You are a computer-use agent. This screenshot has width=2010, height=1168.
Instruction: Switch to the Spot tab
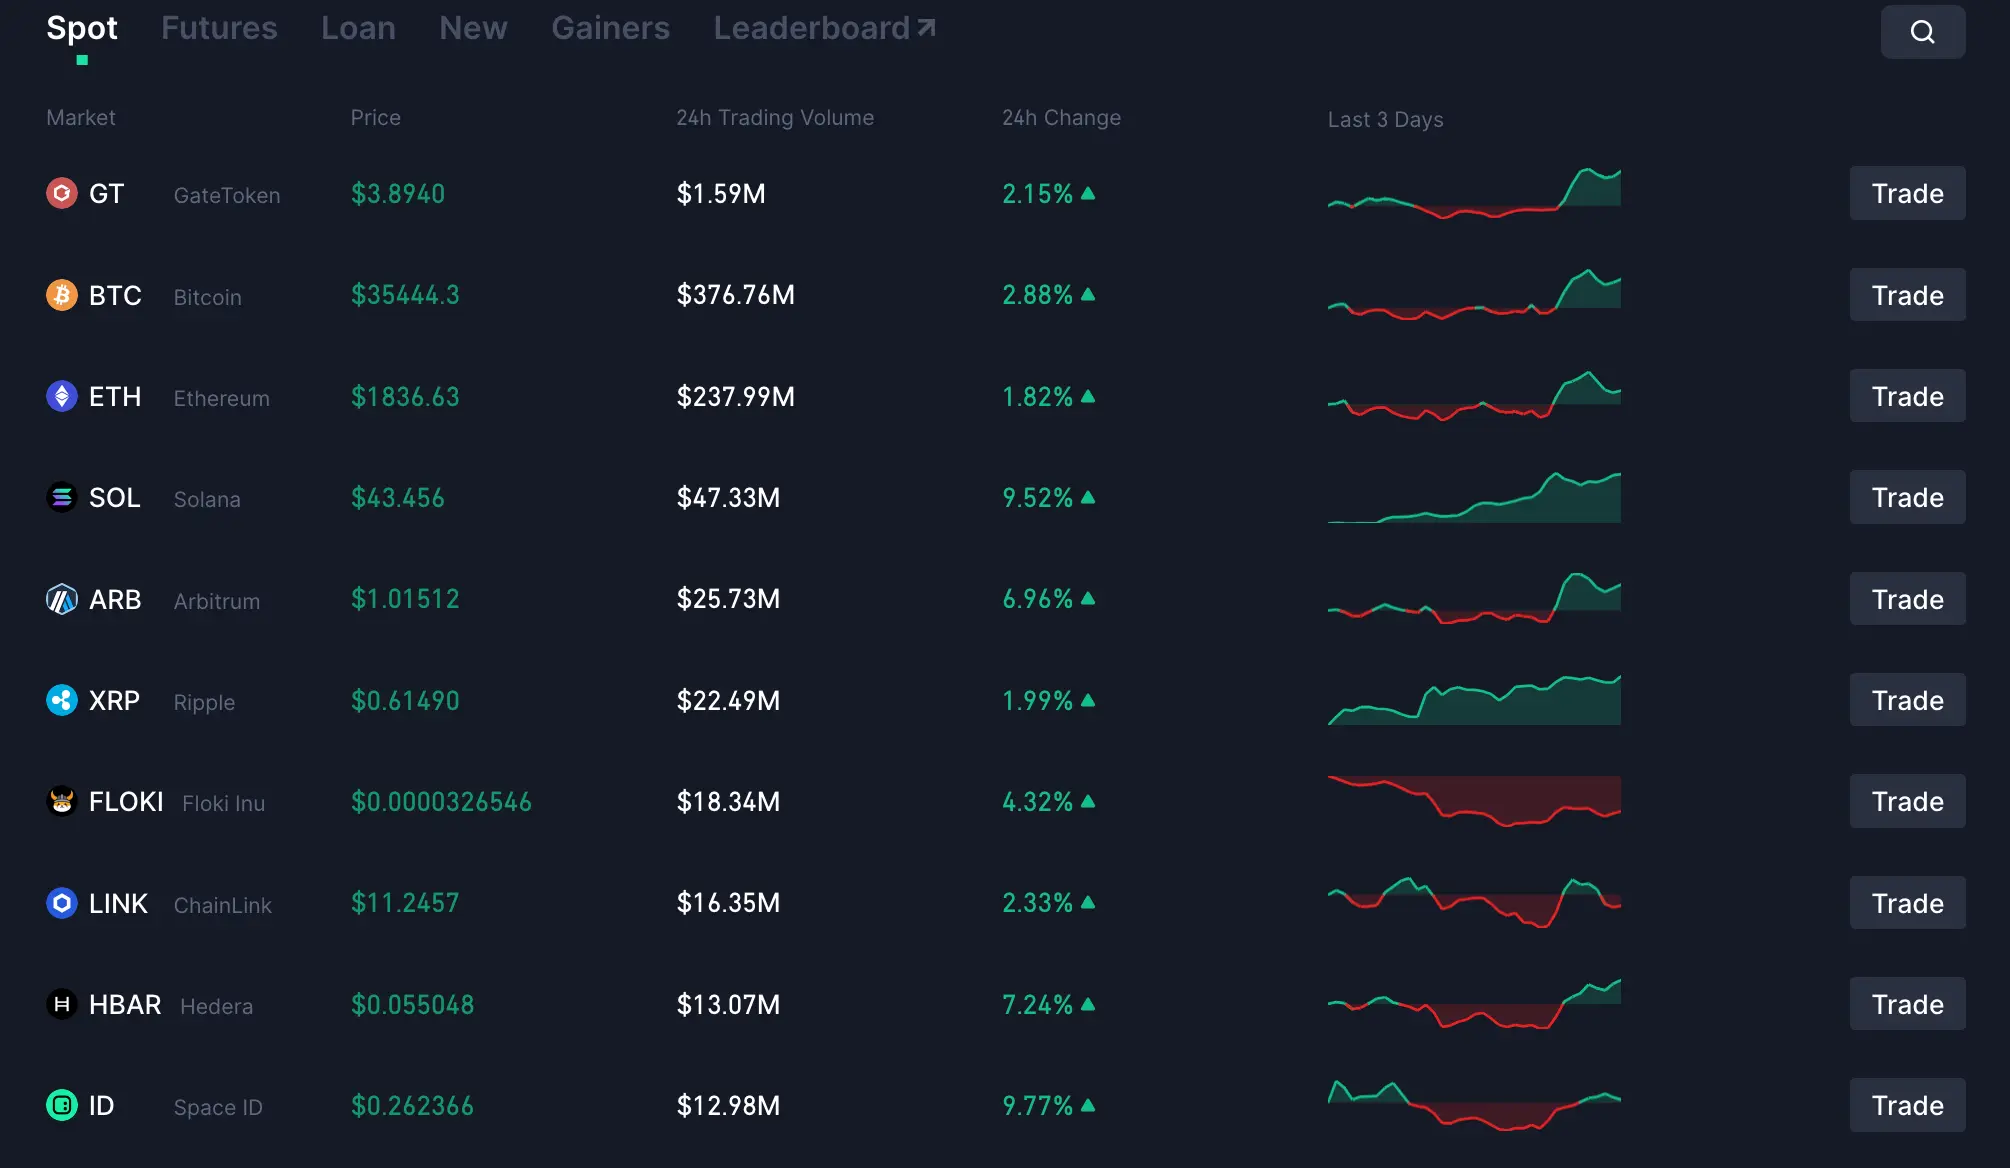pyautogui.click(x=82, y=28)
